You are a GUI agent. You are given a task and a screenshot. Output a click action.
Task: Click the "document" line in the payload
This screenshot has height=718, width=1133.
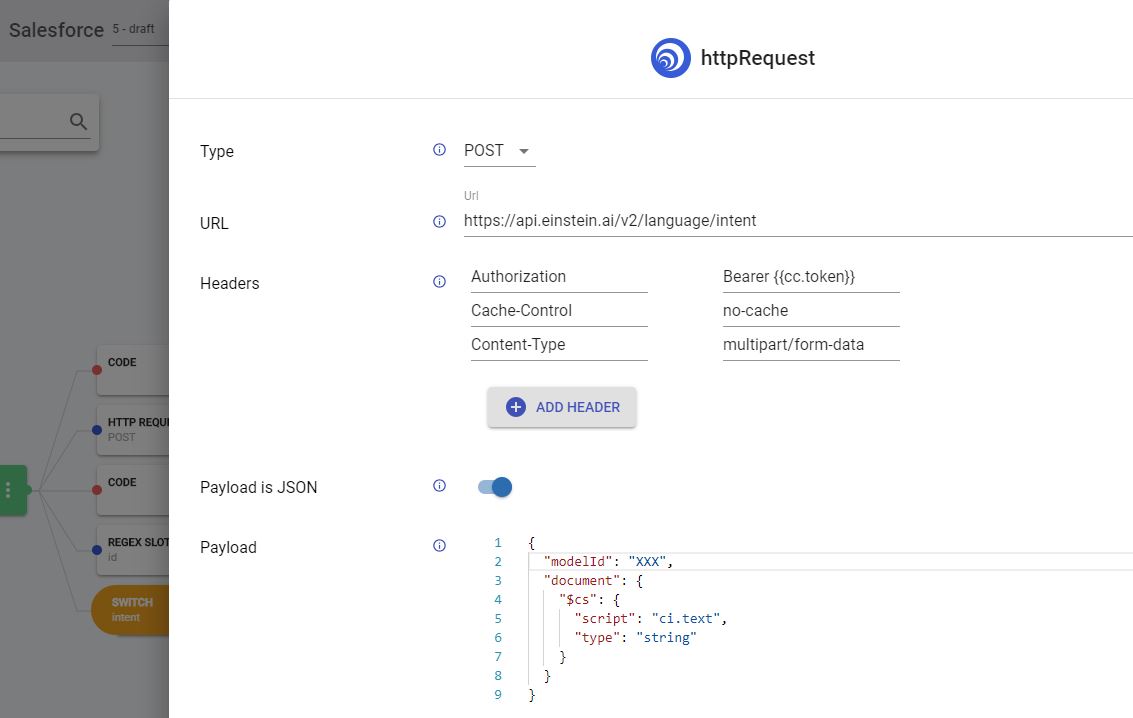[x=593, y=581]
